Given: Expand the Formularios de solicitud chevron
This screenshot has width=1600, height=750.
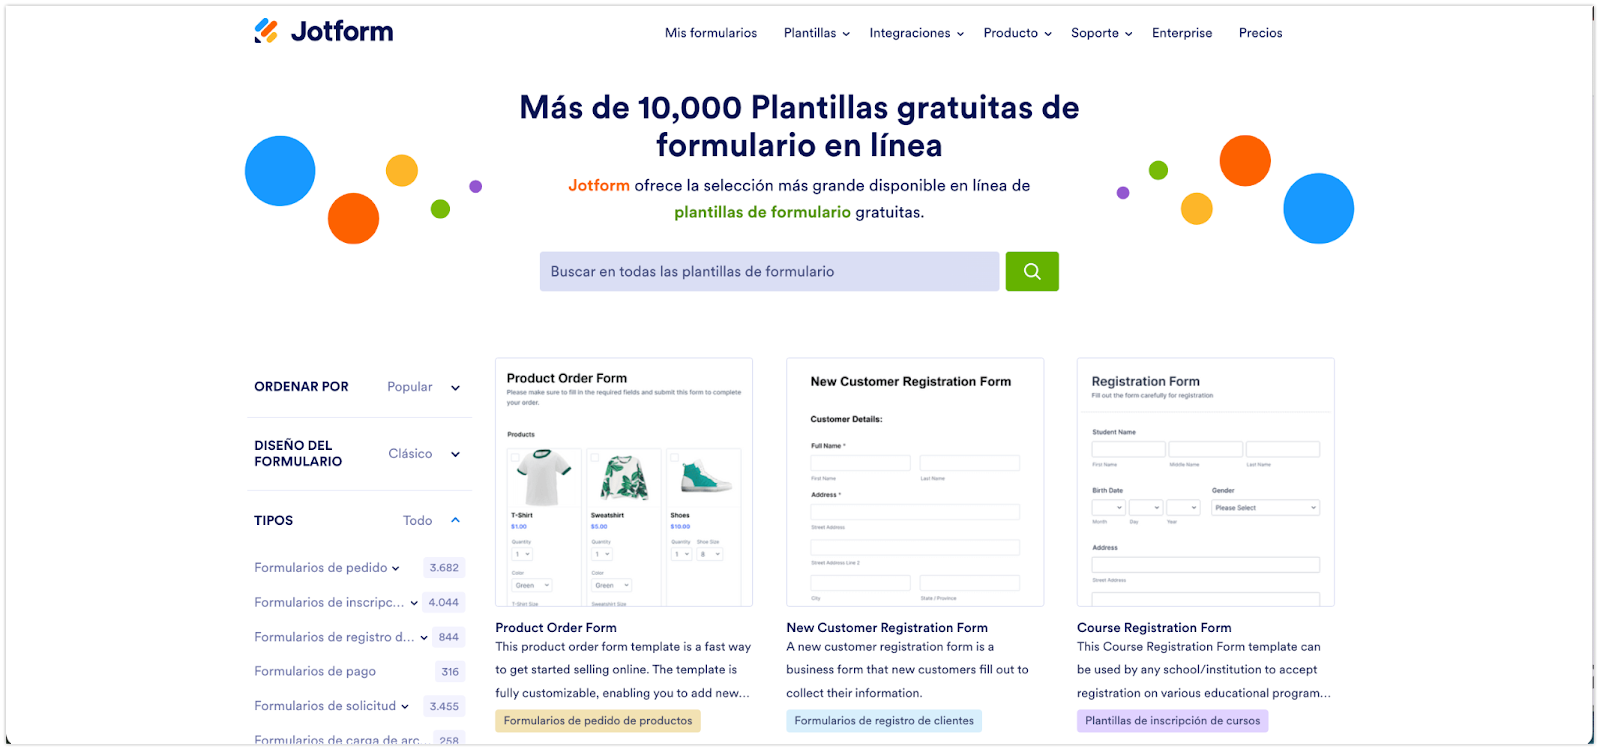Looking at the screenshot, I should (x=405, y=707).
